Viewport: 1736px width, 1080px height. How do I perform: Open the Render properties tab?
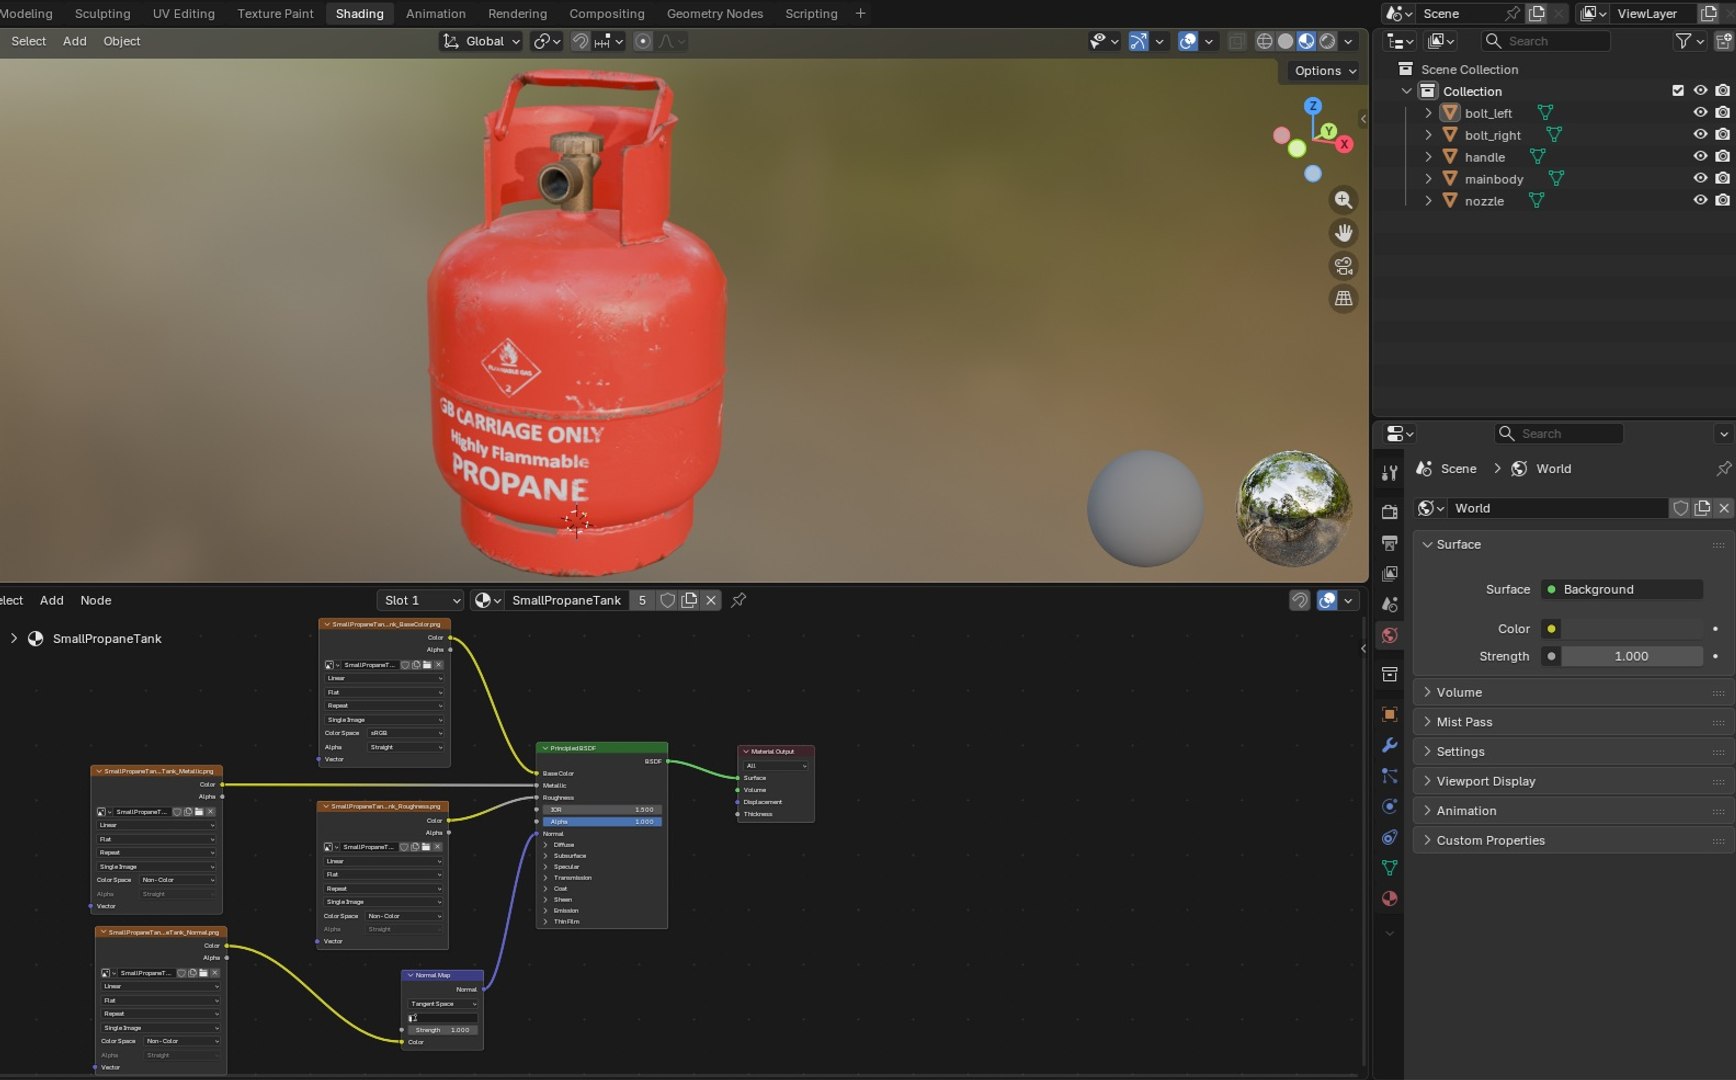click(x=1389, y=511)
